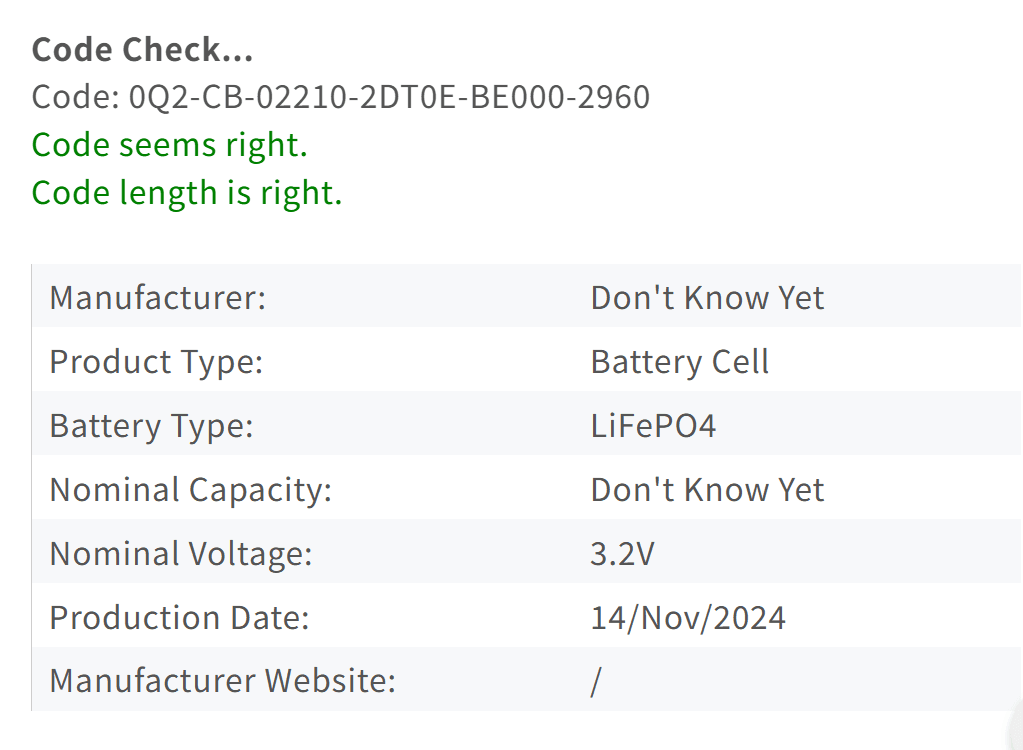Click the "Manufacturer Website:" row label
1023x750 pixels.
click(x=222, y=682)
